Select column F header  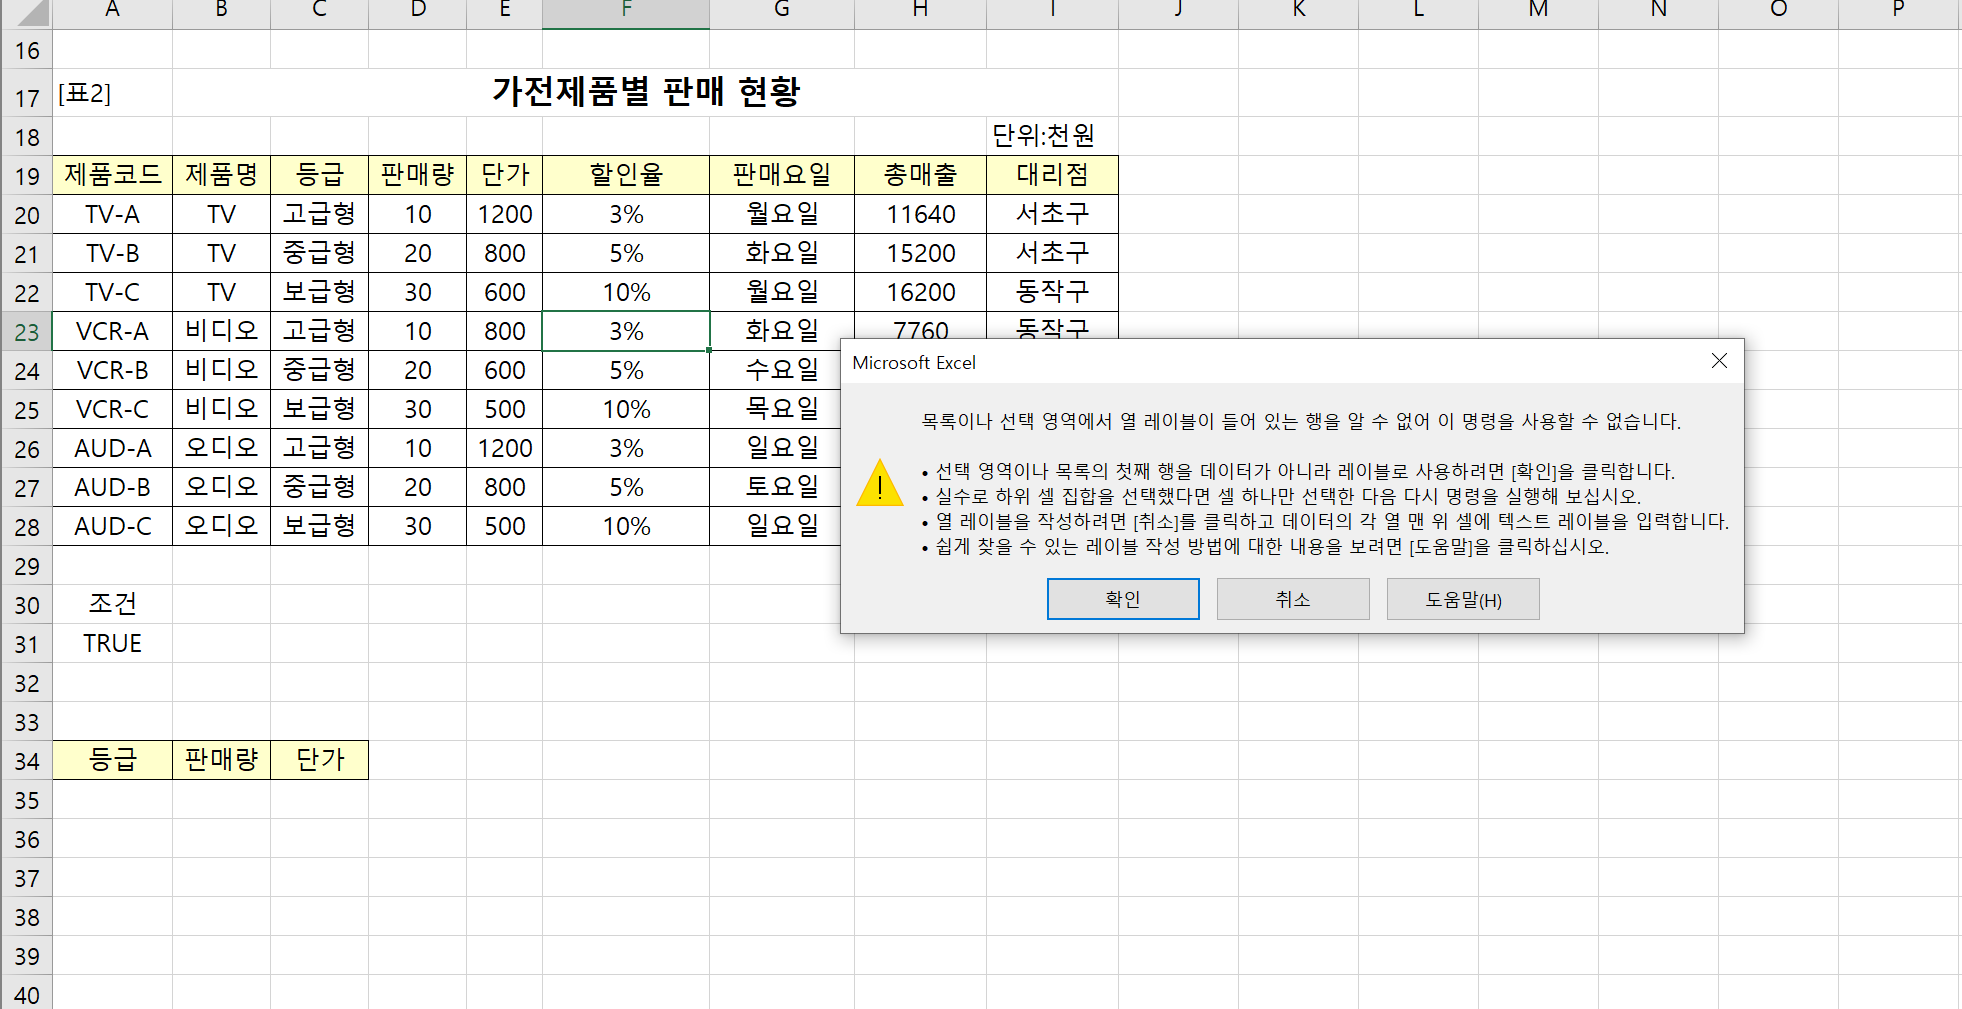click(626, 12)
